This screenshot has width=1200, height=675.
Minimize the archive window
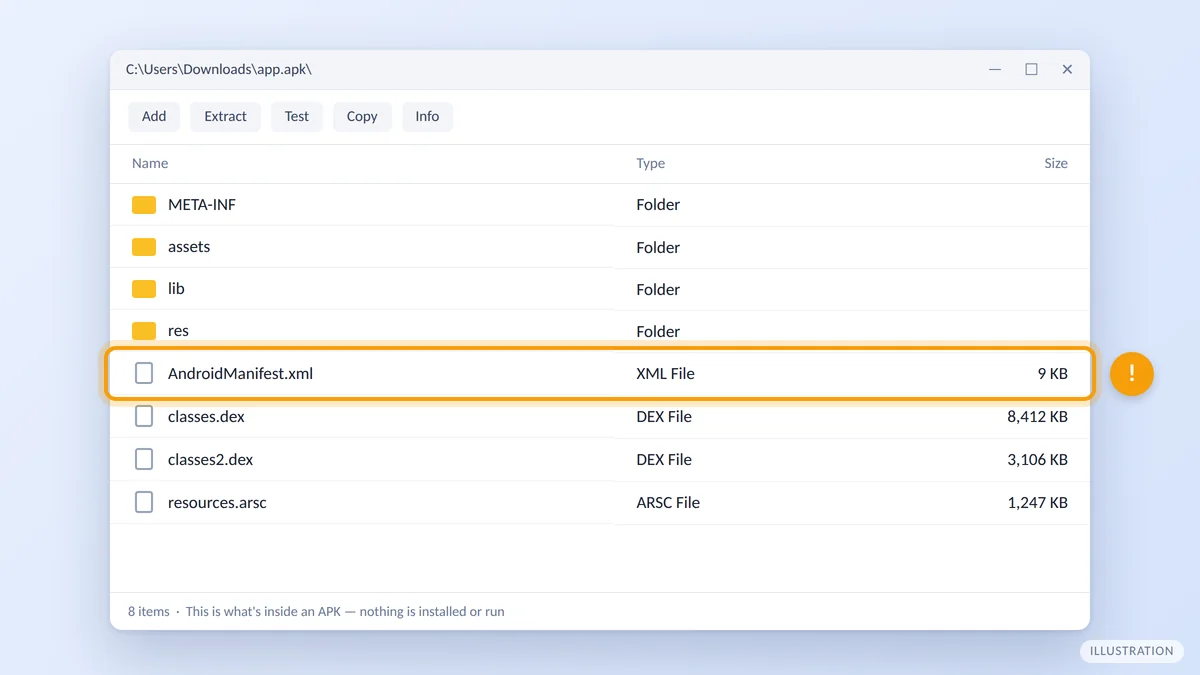coord(995,69)
